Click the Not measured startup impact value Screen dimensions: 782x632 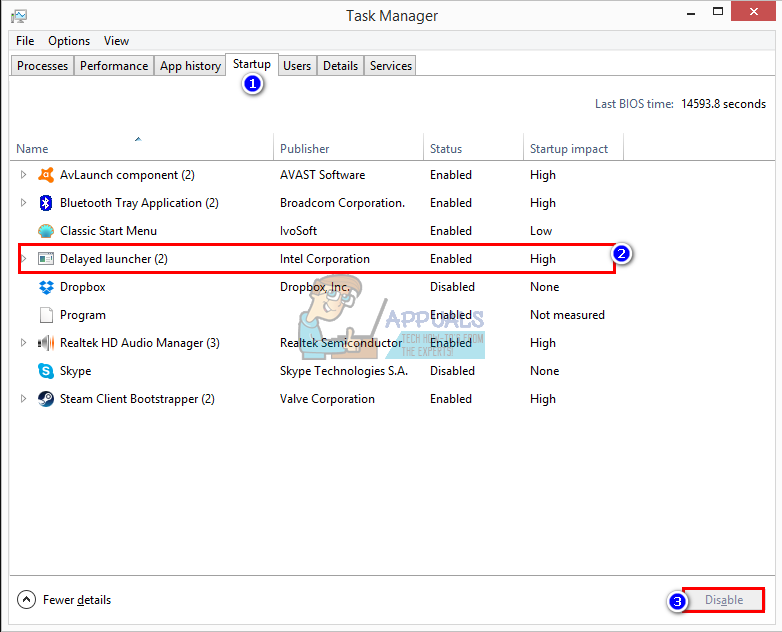568,315
